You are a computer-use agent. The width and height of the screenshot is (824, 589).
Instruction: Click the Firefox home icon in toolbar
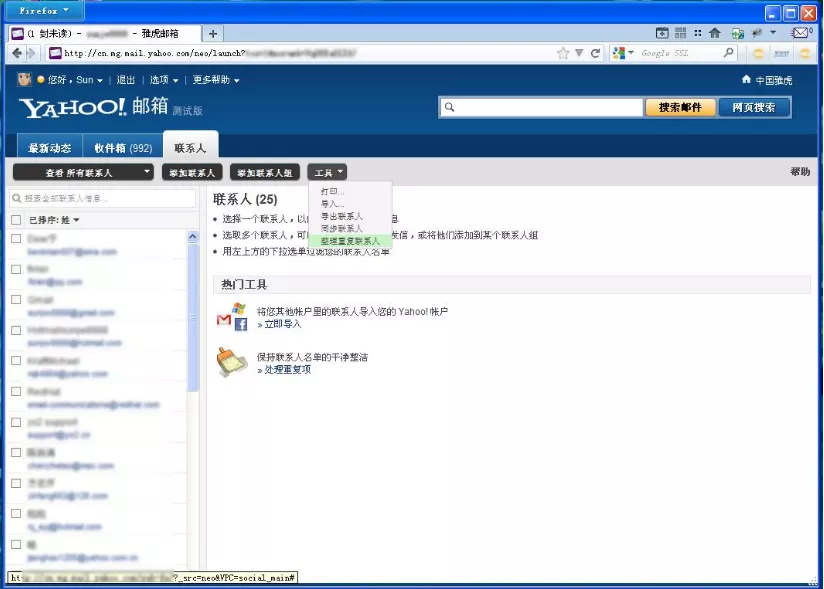click(715, 33)
